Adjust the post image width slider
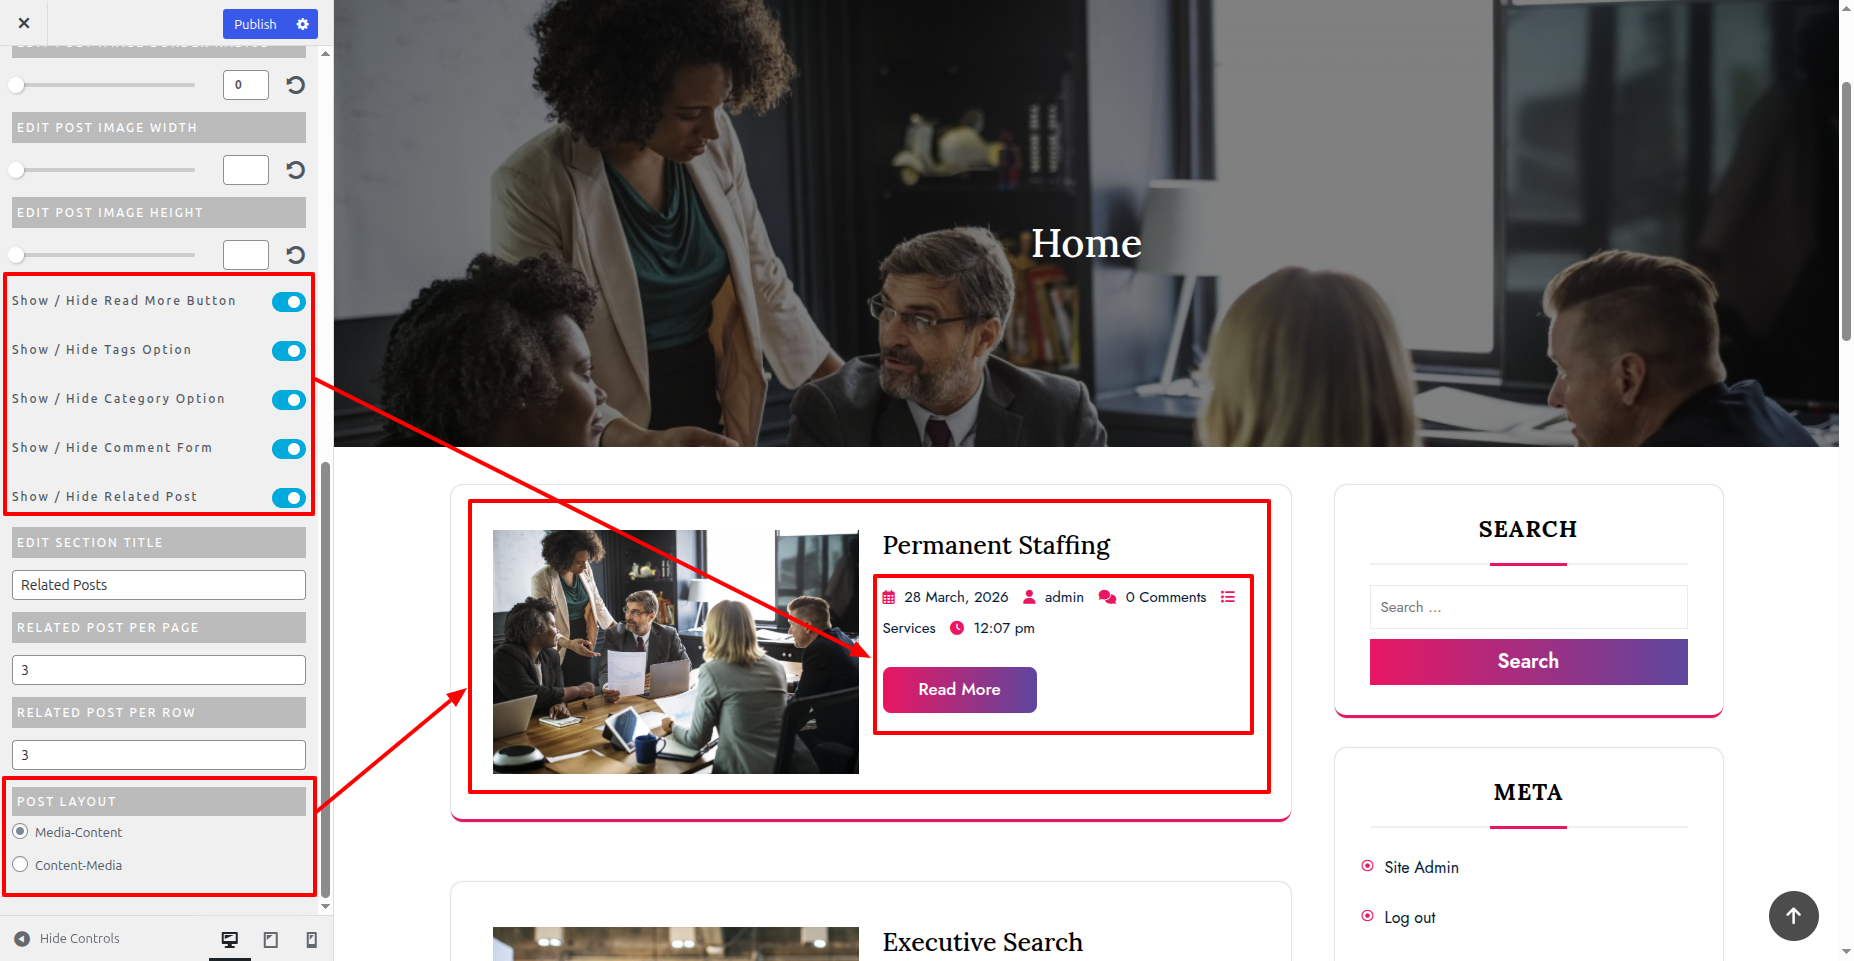 pyautogui.click(x=103, y=170)
